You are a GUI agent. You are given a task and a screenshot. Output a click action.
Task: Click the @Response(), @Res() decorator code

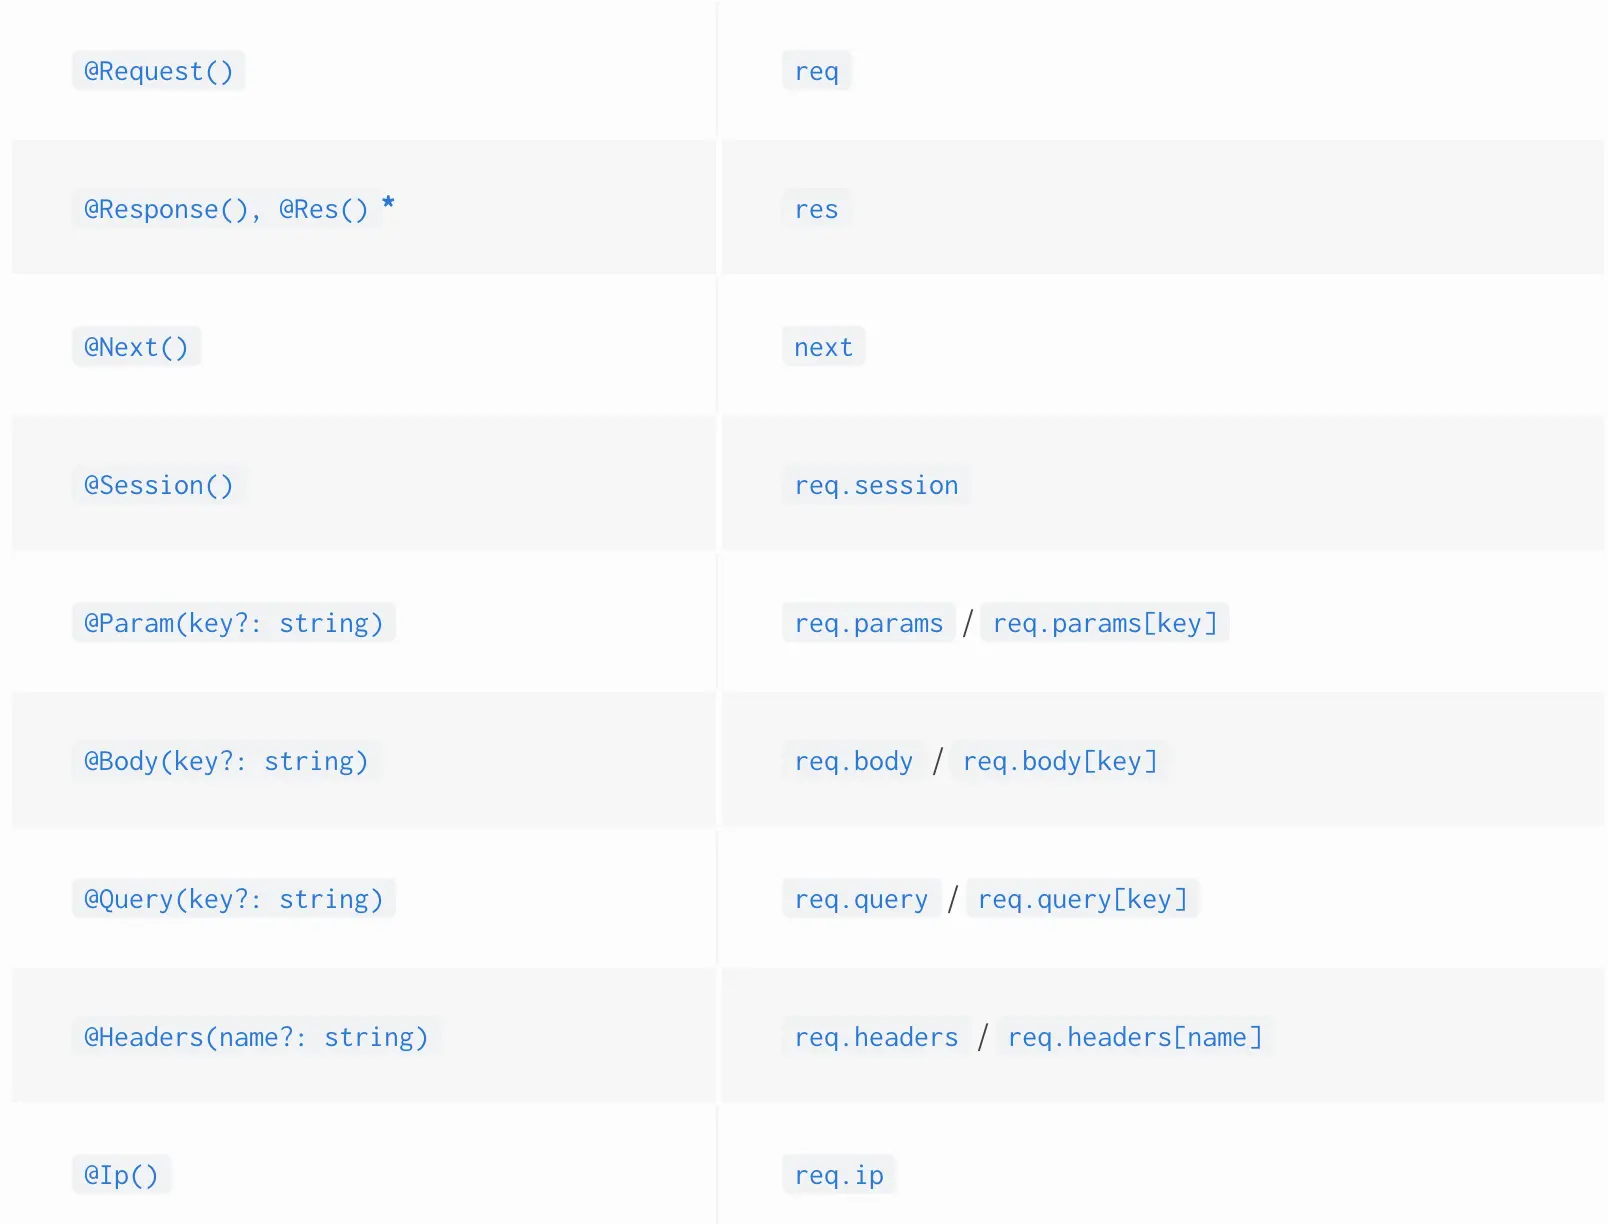(226, 209)
